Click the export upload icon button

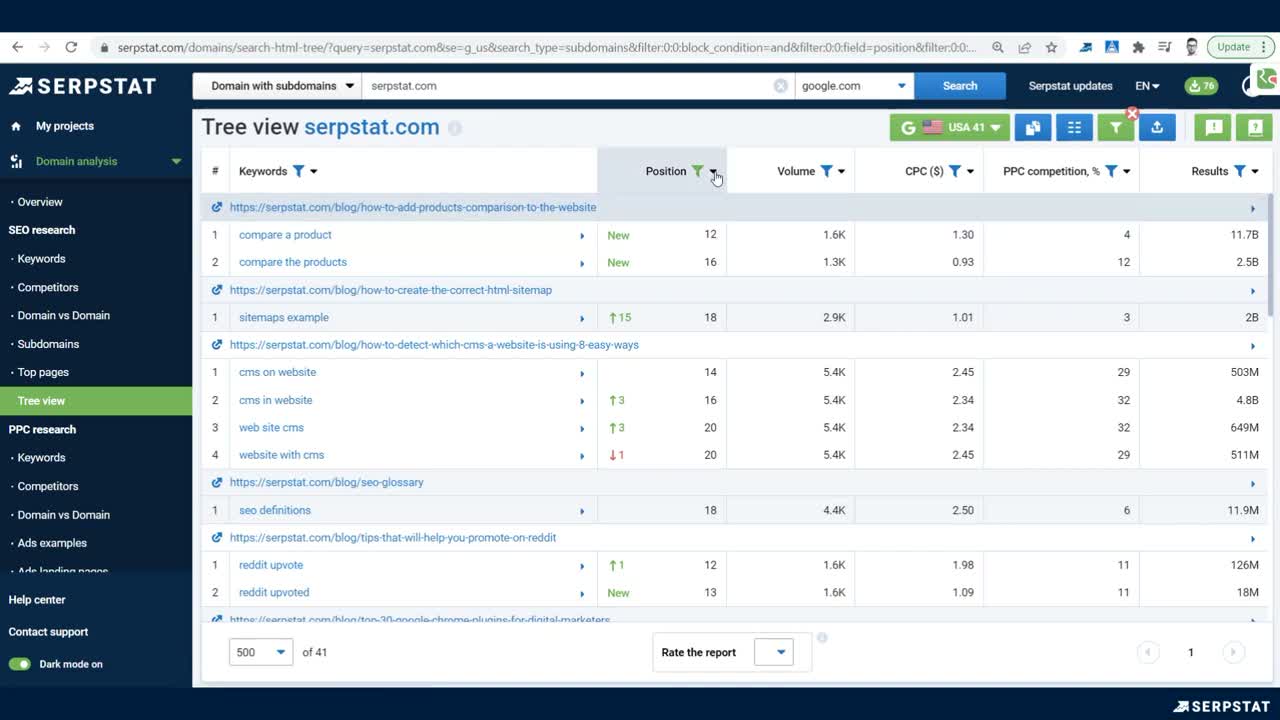coord(1157,127)
